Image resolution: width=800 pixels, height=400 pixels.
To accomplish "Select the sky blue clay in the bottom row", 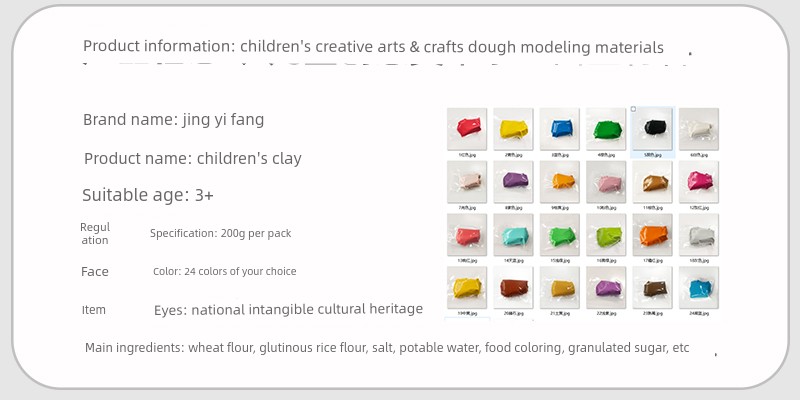I will point(699,288).
